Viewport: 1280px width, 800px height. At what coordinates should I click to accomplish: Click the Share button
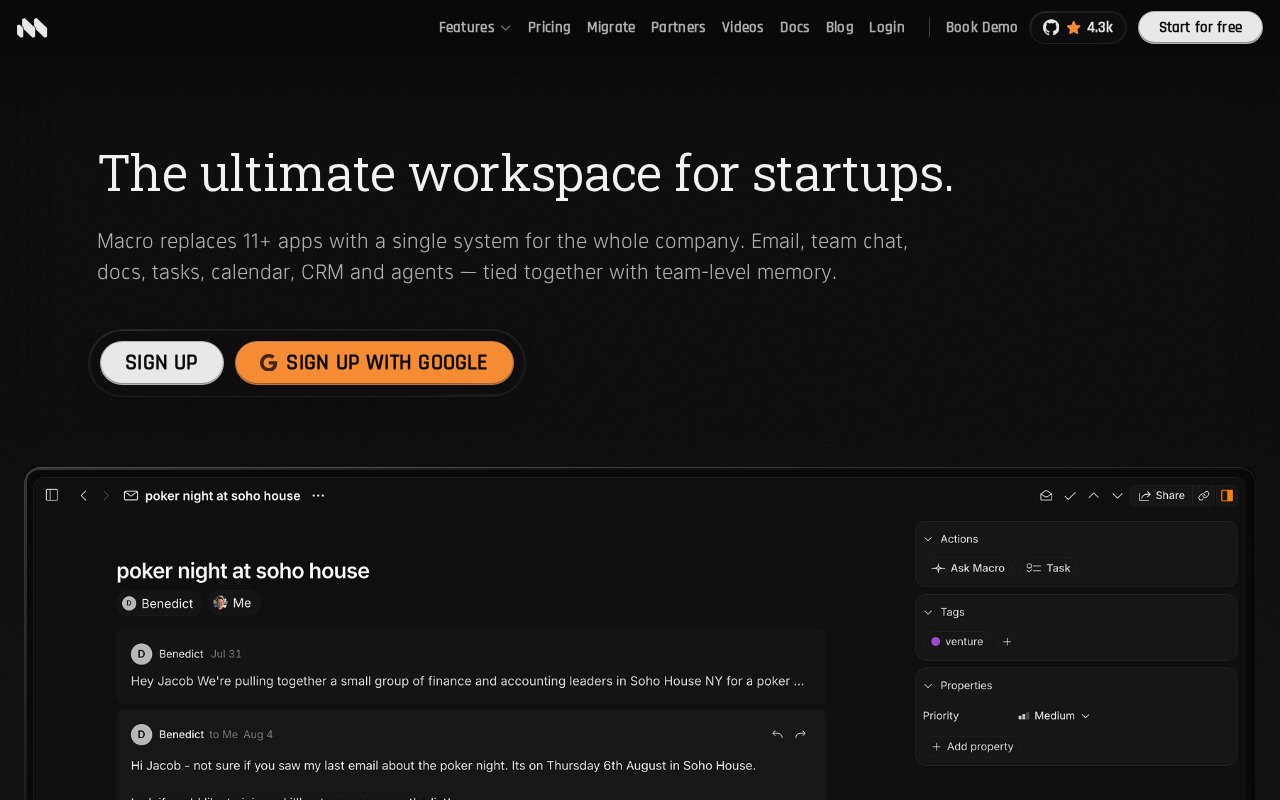coord(1161,495)
